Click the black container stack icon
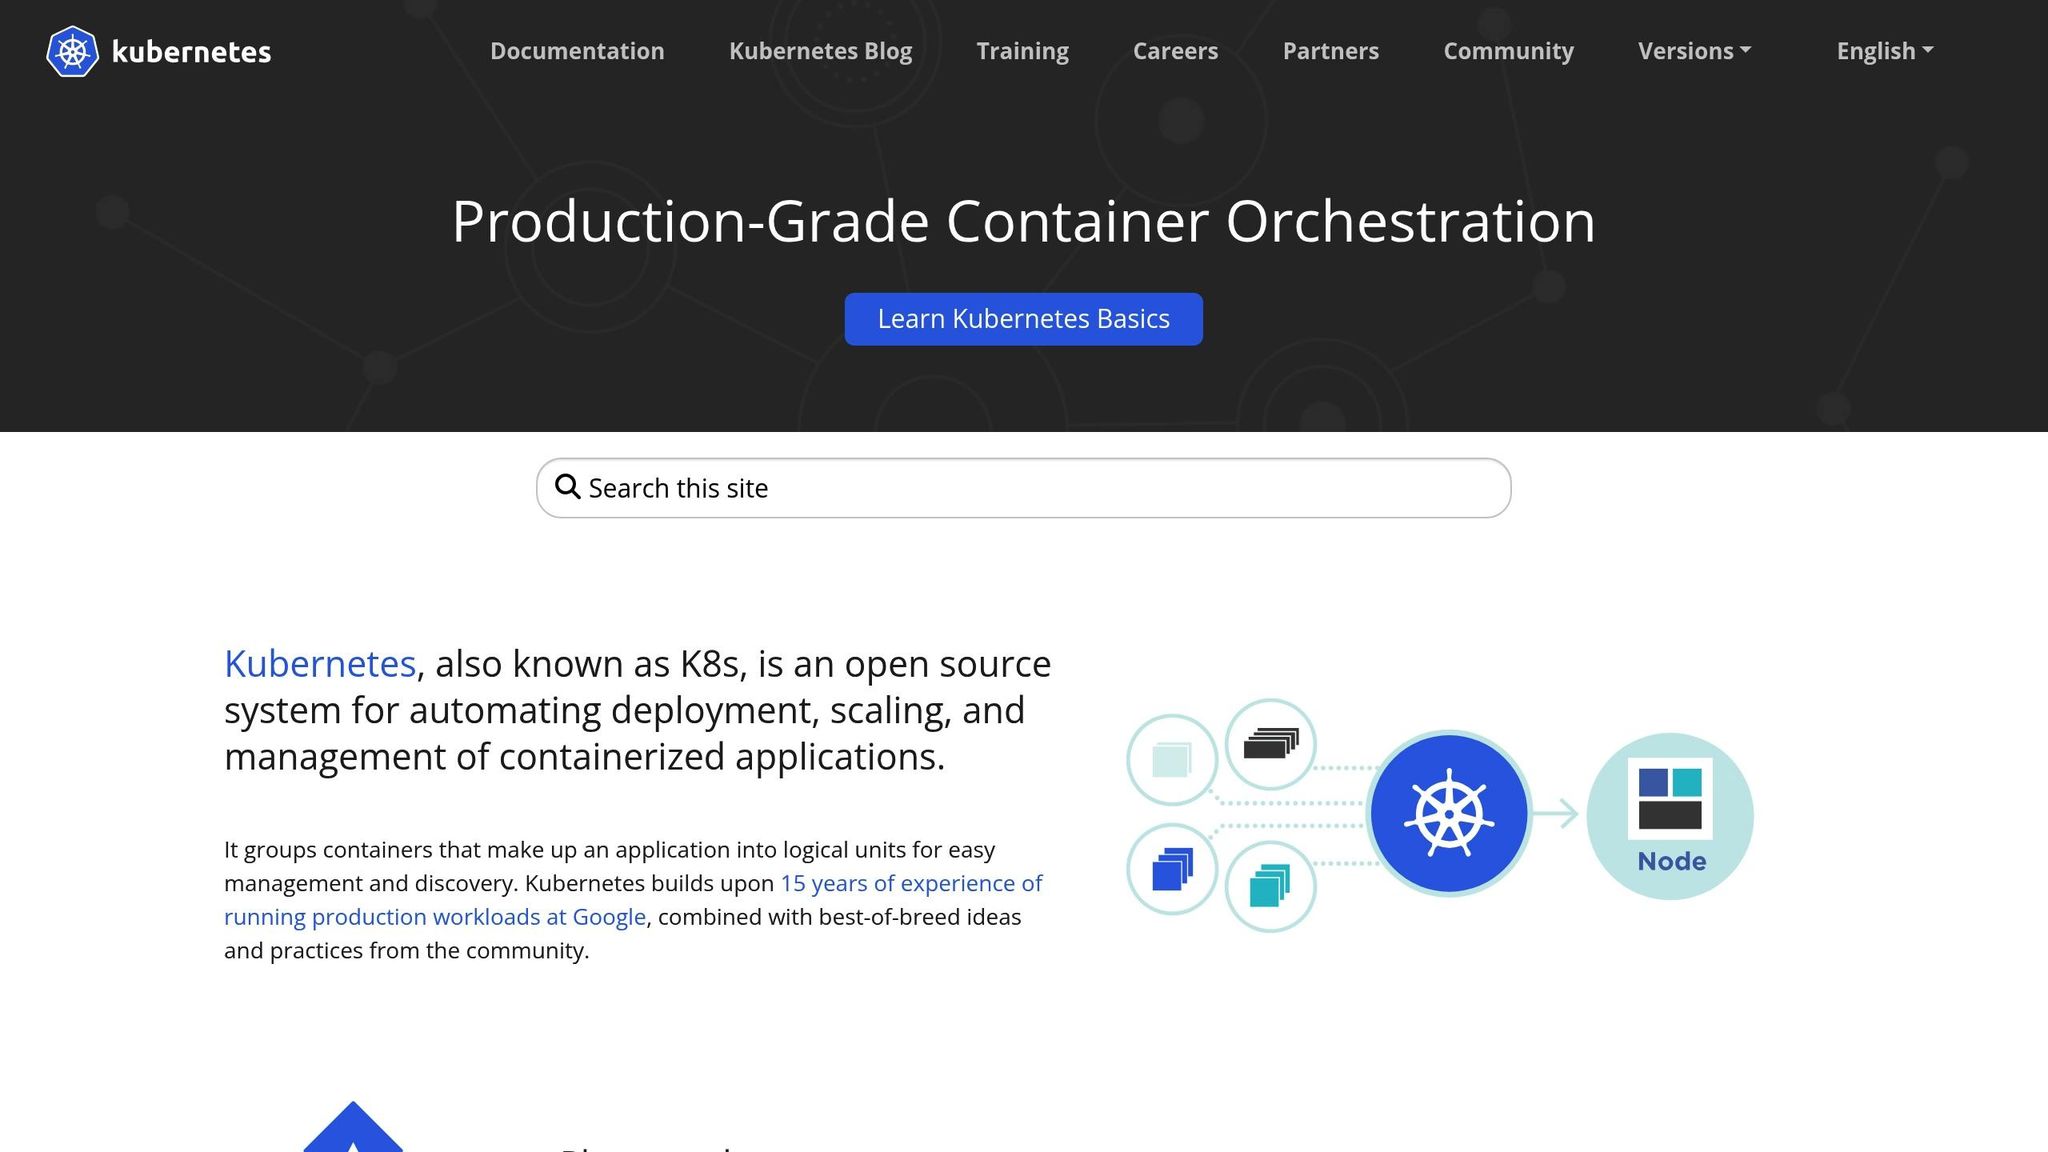Image resolution: width=2048 pixels, height=1152 pixels. [1270, 742]
